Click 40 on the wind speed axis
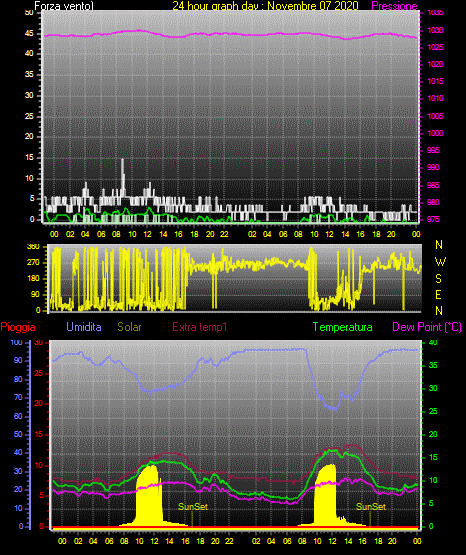Image resolution: width=466 pixels, height=555 pixels. pos(29,53)
